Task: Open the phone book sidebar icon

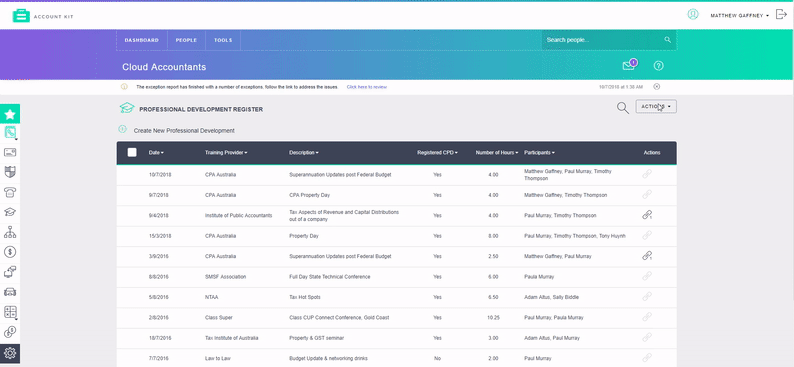Action: point(10,133)
